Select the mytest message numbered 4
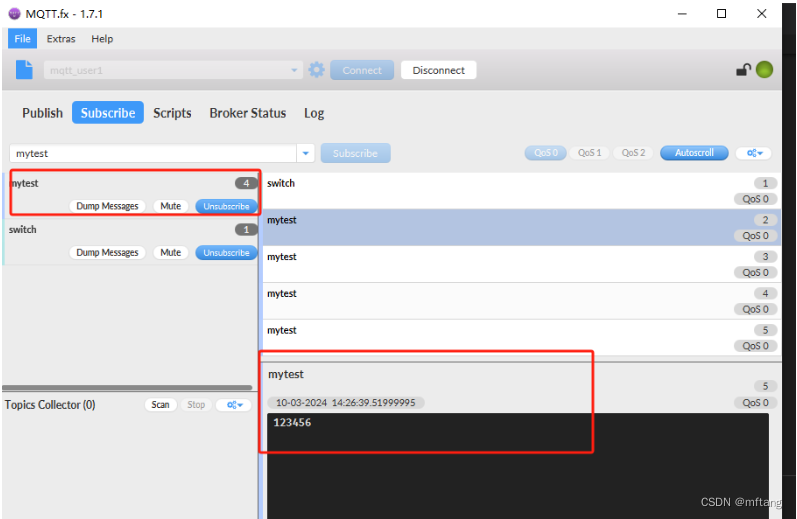 coord(522,301)
